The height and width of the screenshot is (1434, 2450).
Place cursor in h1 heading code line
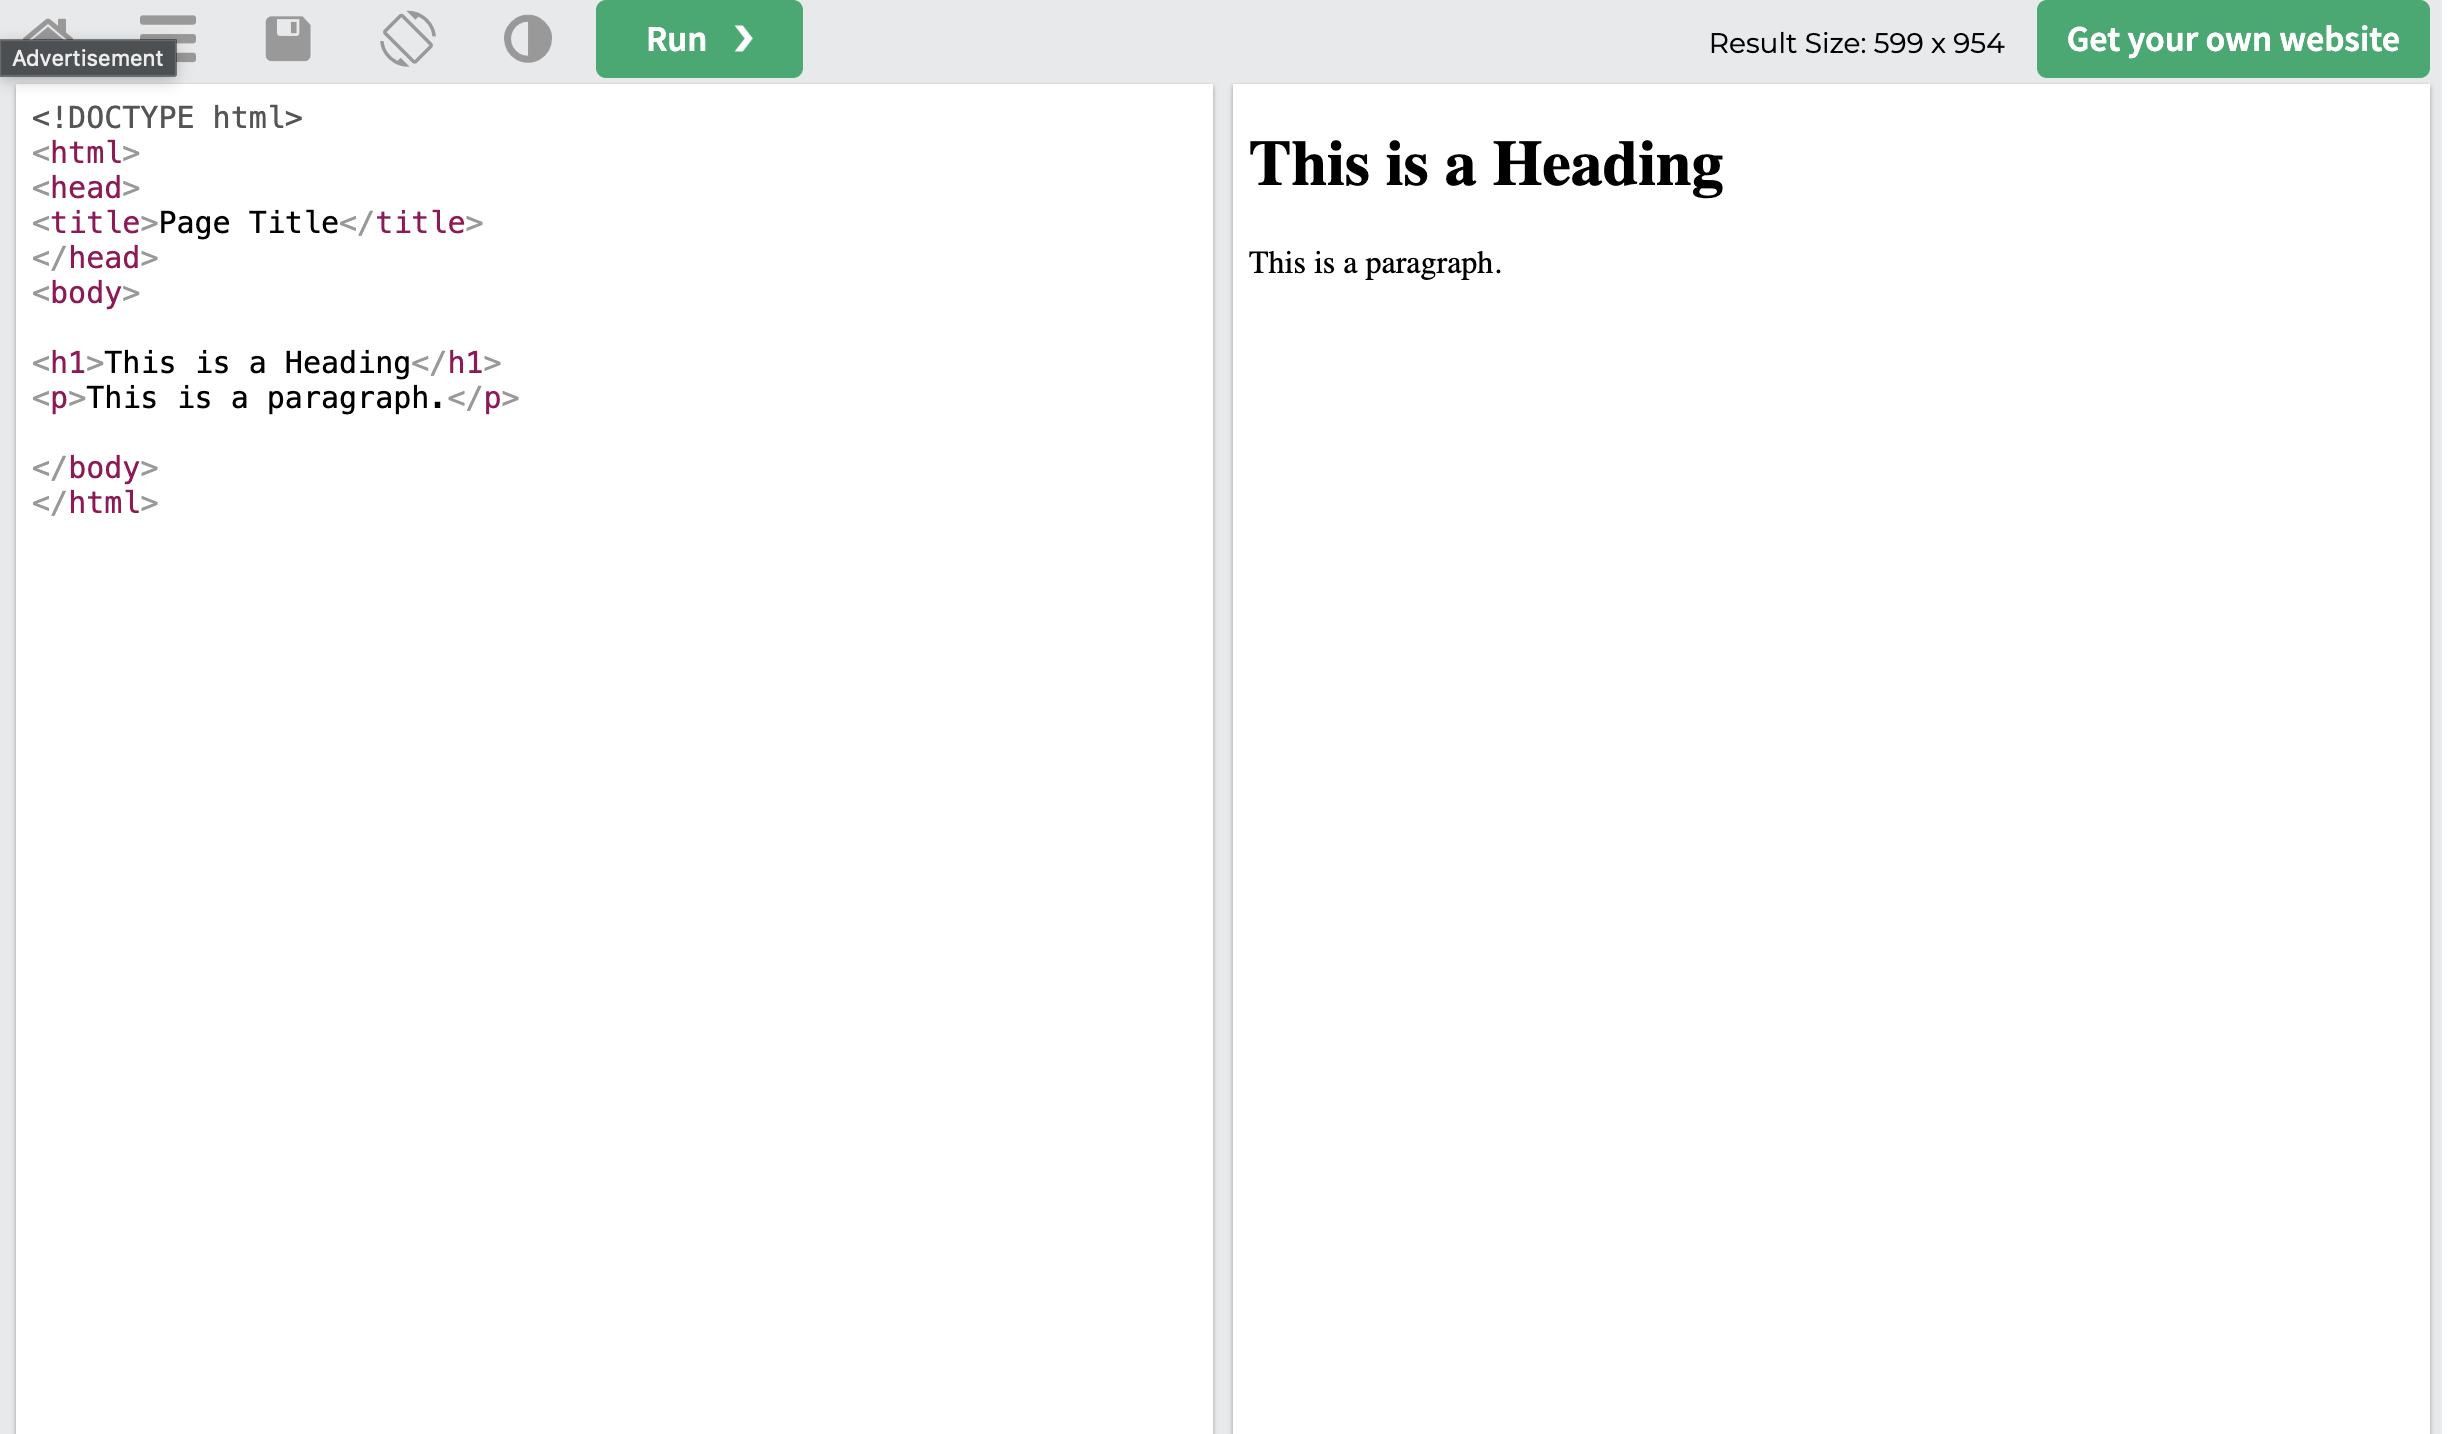tap(266, 363)
